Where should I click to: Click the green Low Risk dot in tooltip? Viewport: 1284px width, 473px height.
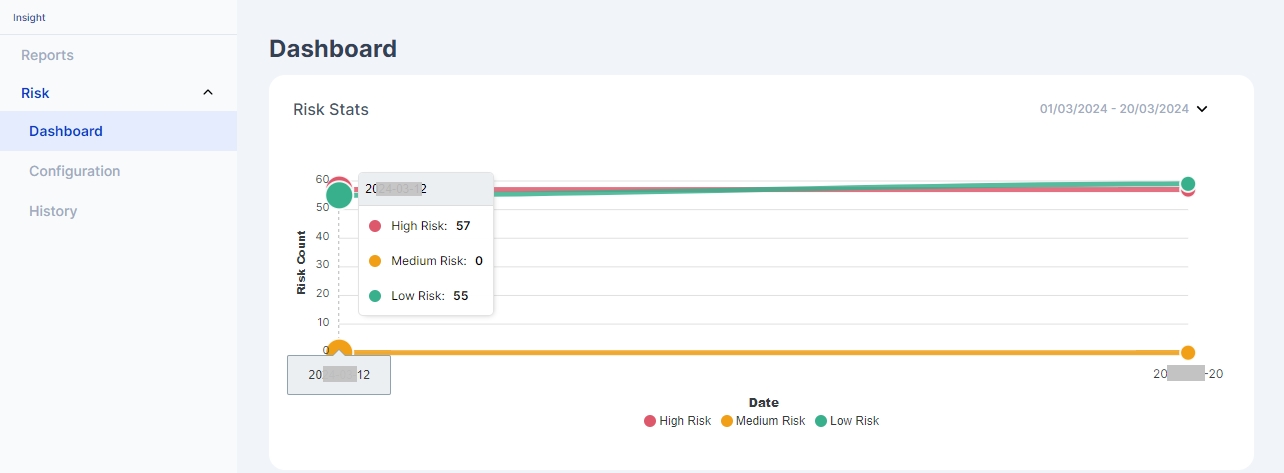(x=375, y=296)
